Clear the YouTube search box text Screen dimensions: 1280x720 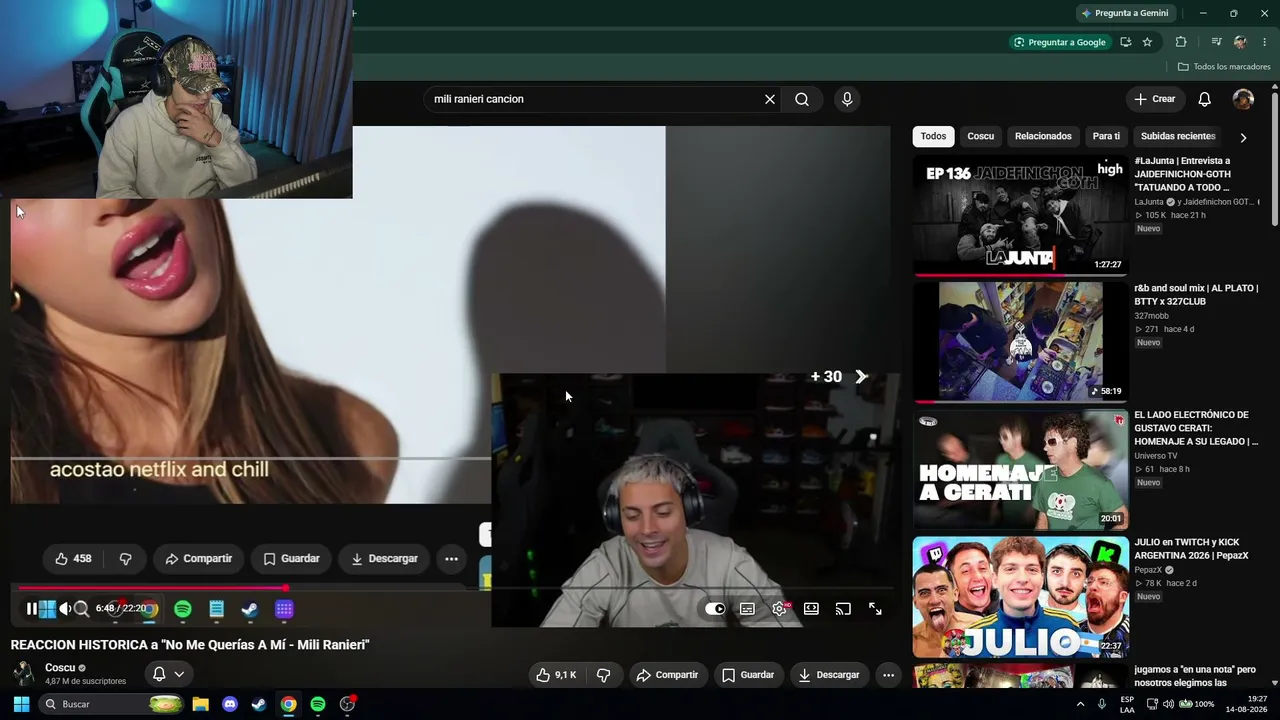pos(770,99)
